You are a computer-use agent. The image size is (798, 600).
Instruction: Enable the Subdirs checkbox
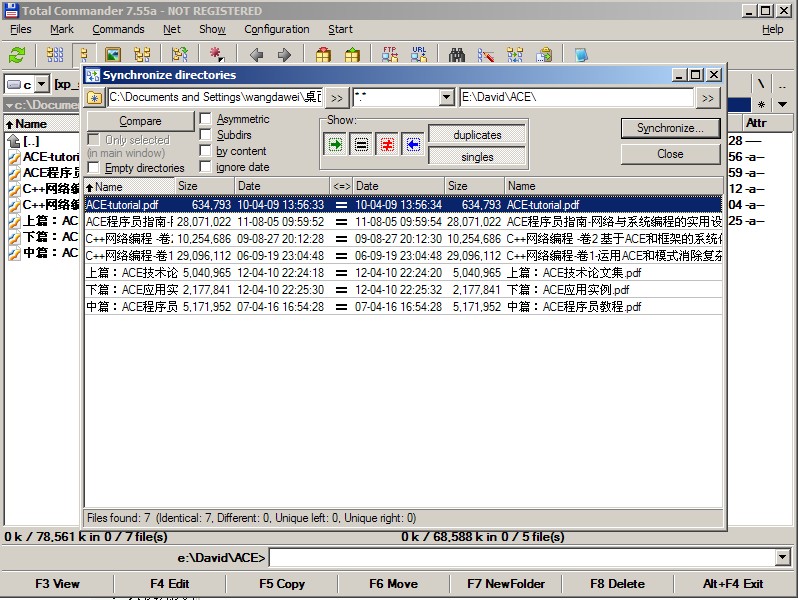tap(205, 135)
